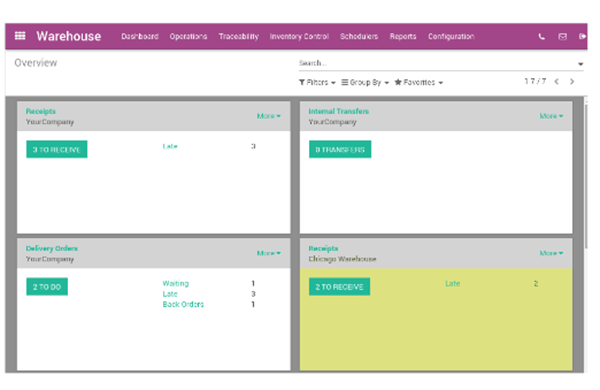Open the Schedulers menu
The width and height of the screenshot is (600, 390).
(x=359, y=36)
